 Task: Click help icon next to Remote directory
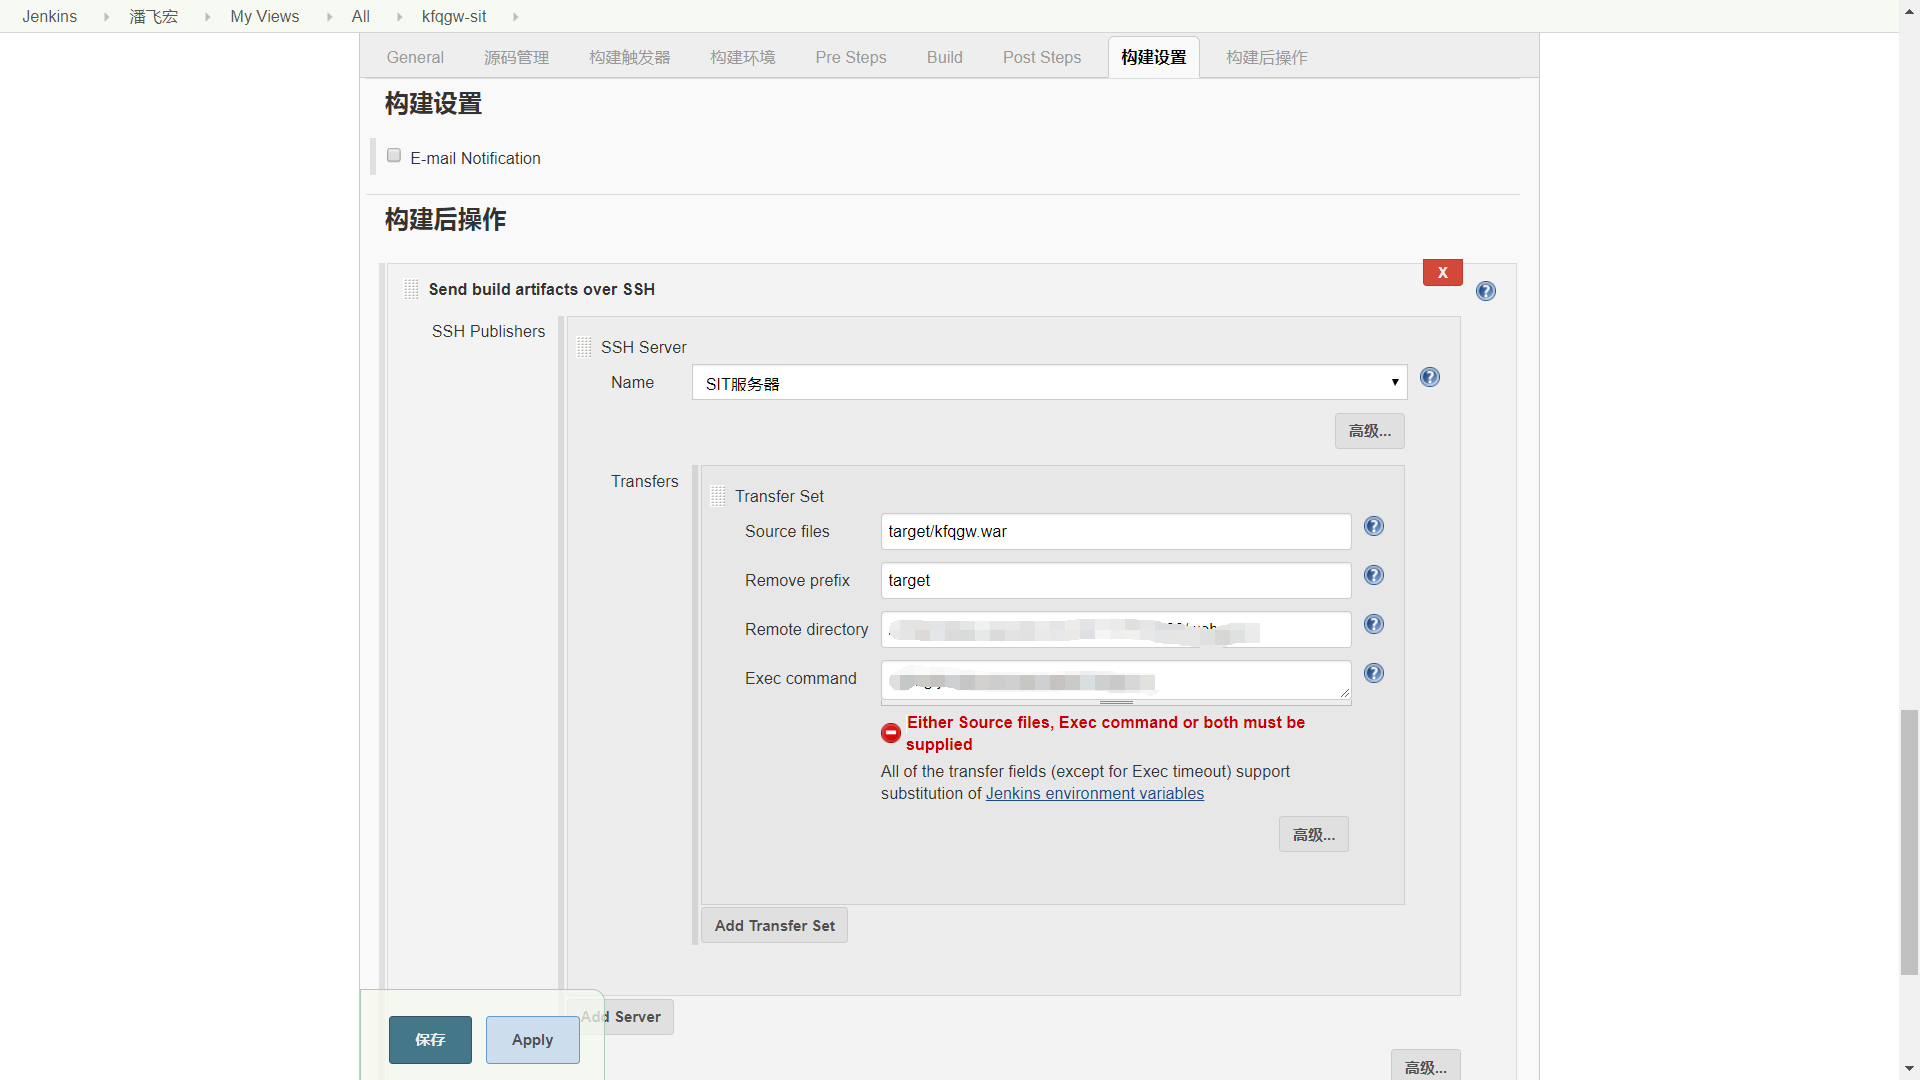tap(1374, 624)
